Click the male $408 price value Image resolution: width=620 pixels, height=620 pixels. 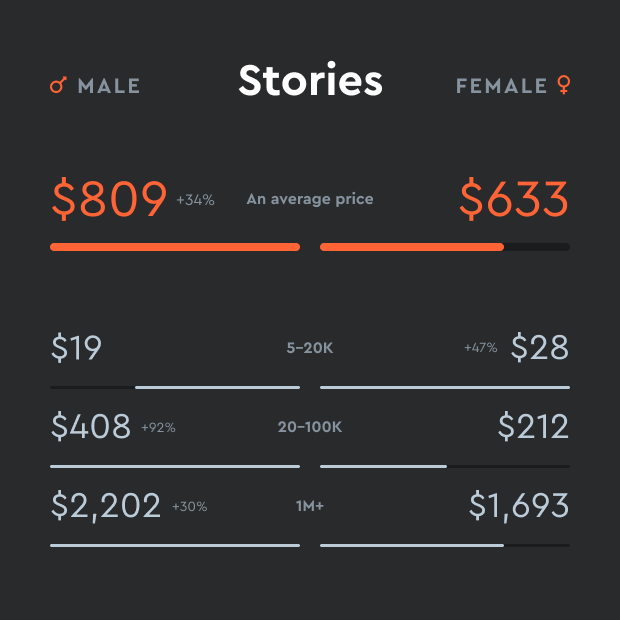point(91,427)
